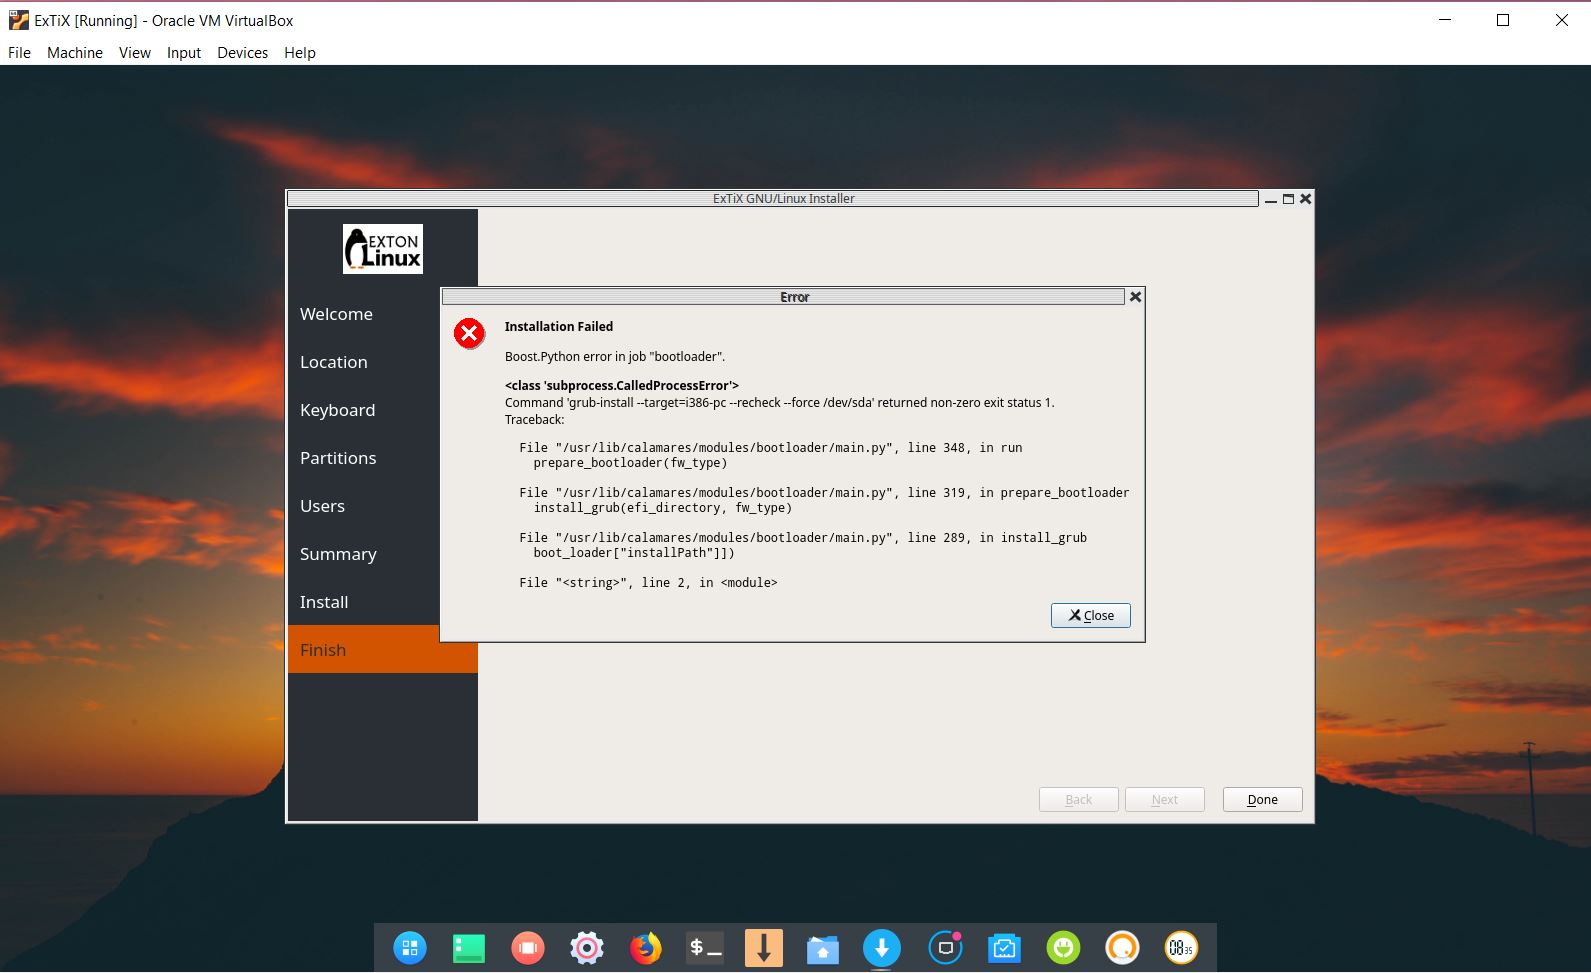The height and width of the screenshot is (973, 1591).
Task: Click the green power plug dock icon
Action: (1063, 947)
